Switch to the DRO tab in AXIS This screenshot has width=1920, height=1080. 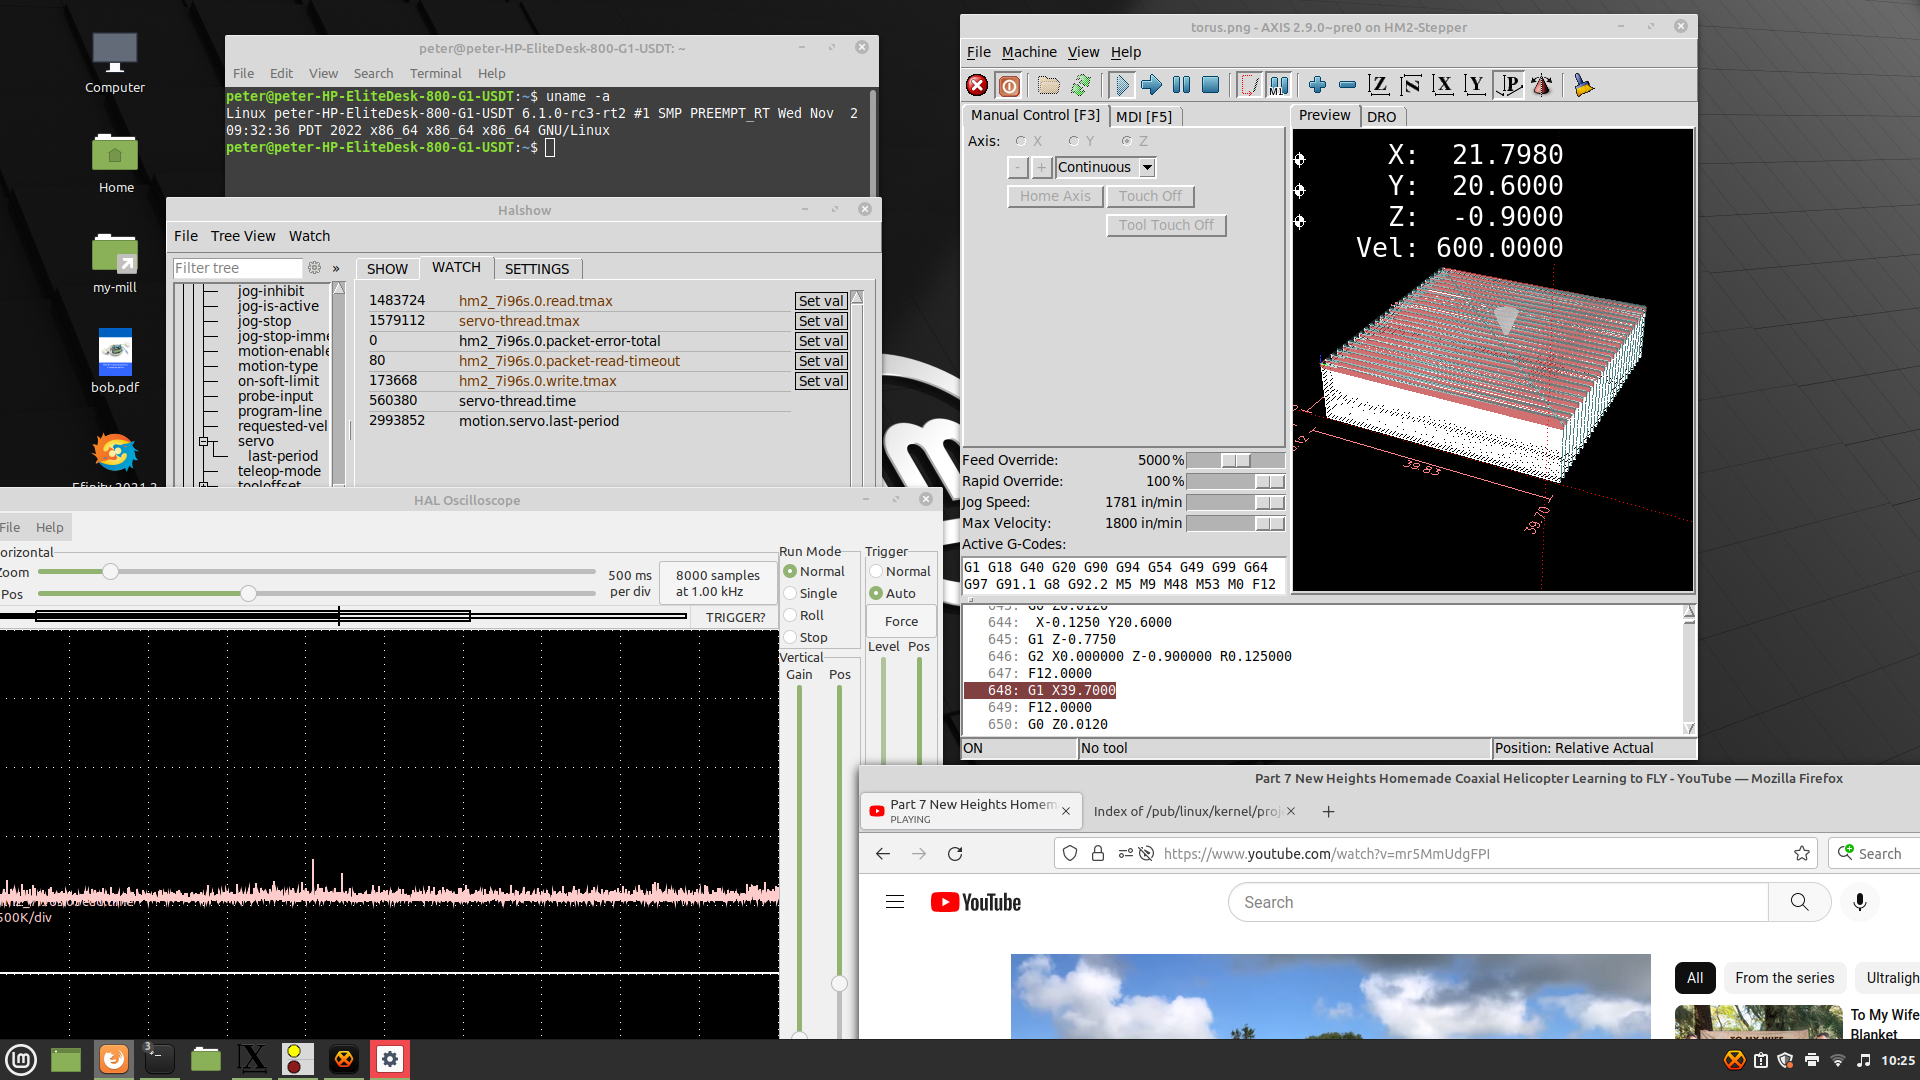click(1381, 117)
